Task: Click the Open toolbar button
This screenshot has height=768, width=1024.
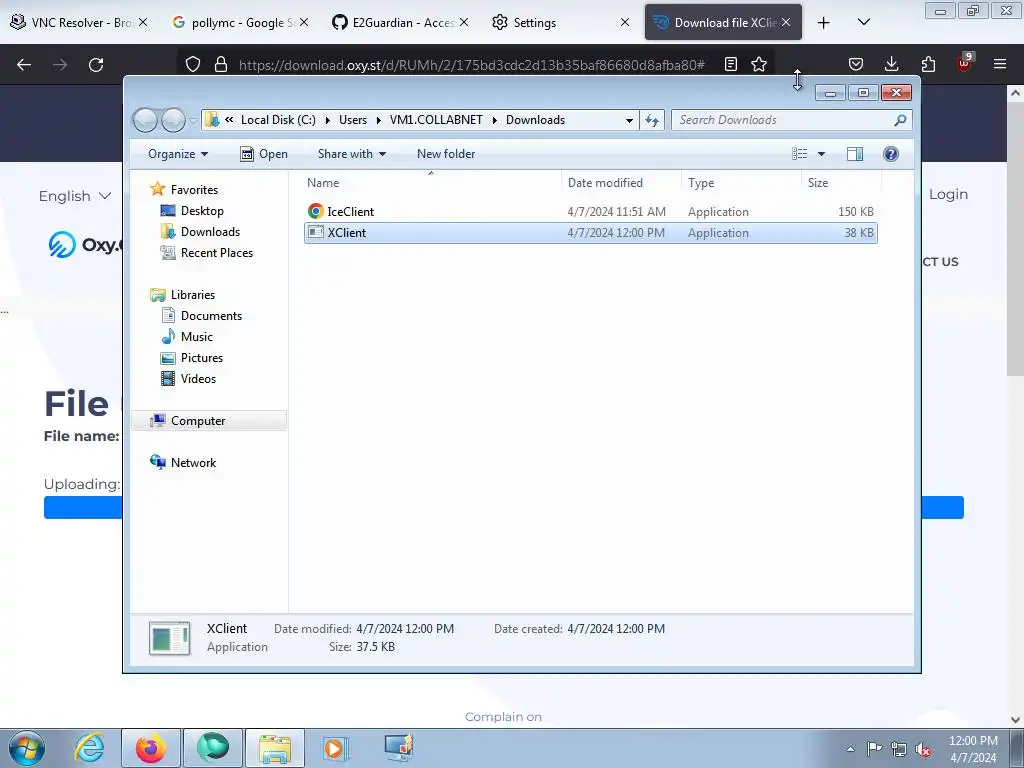Action: [264, 154]
